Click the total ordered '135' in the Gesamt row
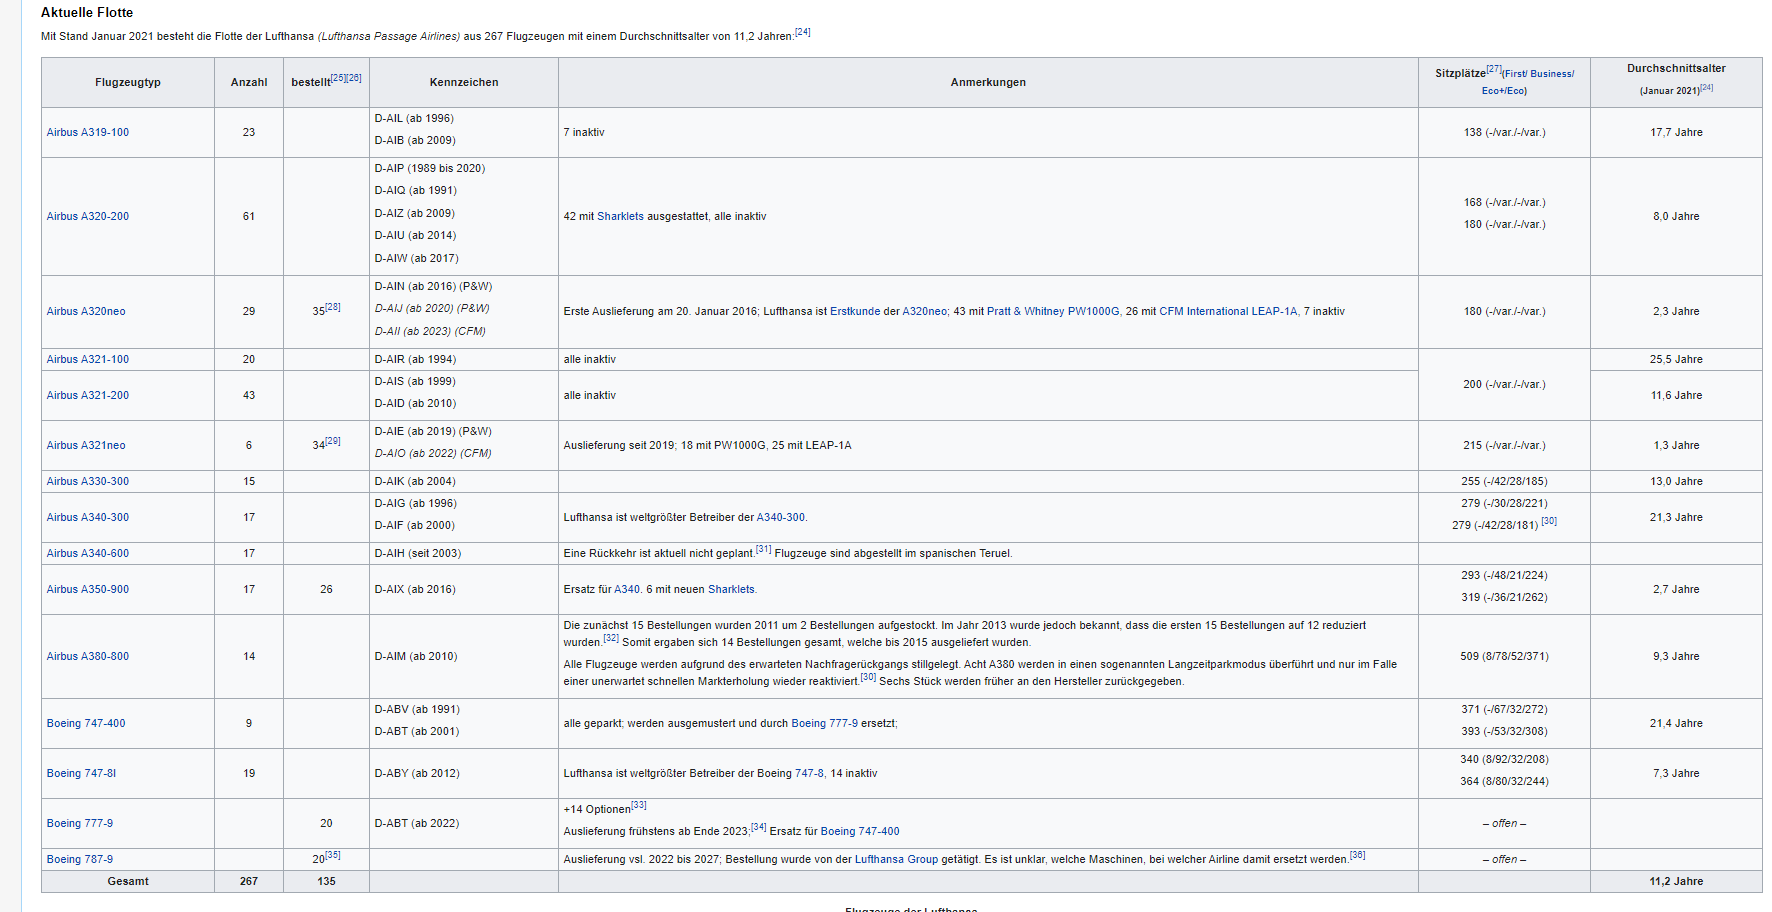The image size is (1772, 912). click(326, 881)
